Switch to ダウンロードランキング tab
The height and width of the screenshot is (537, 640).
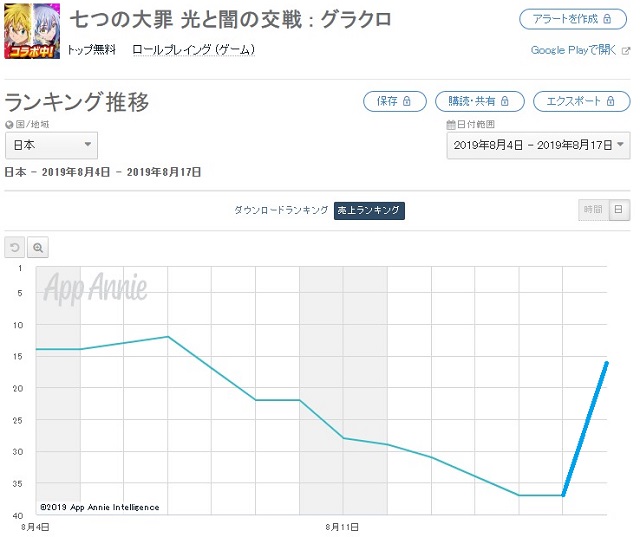tap(281, 210)
